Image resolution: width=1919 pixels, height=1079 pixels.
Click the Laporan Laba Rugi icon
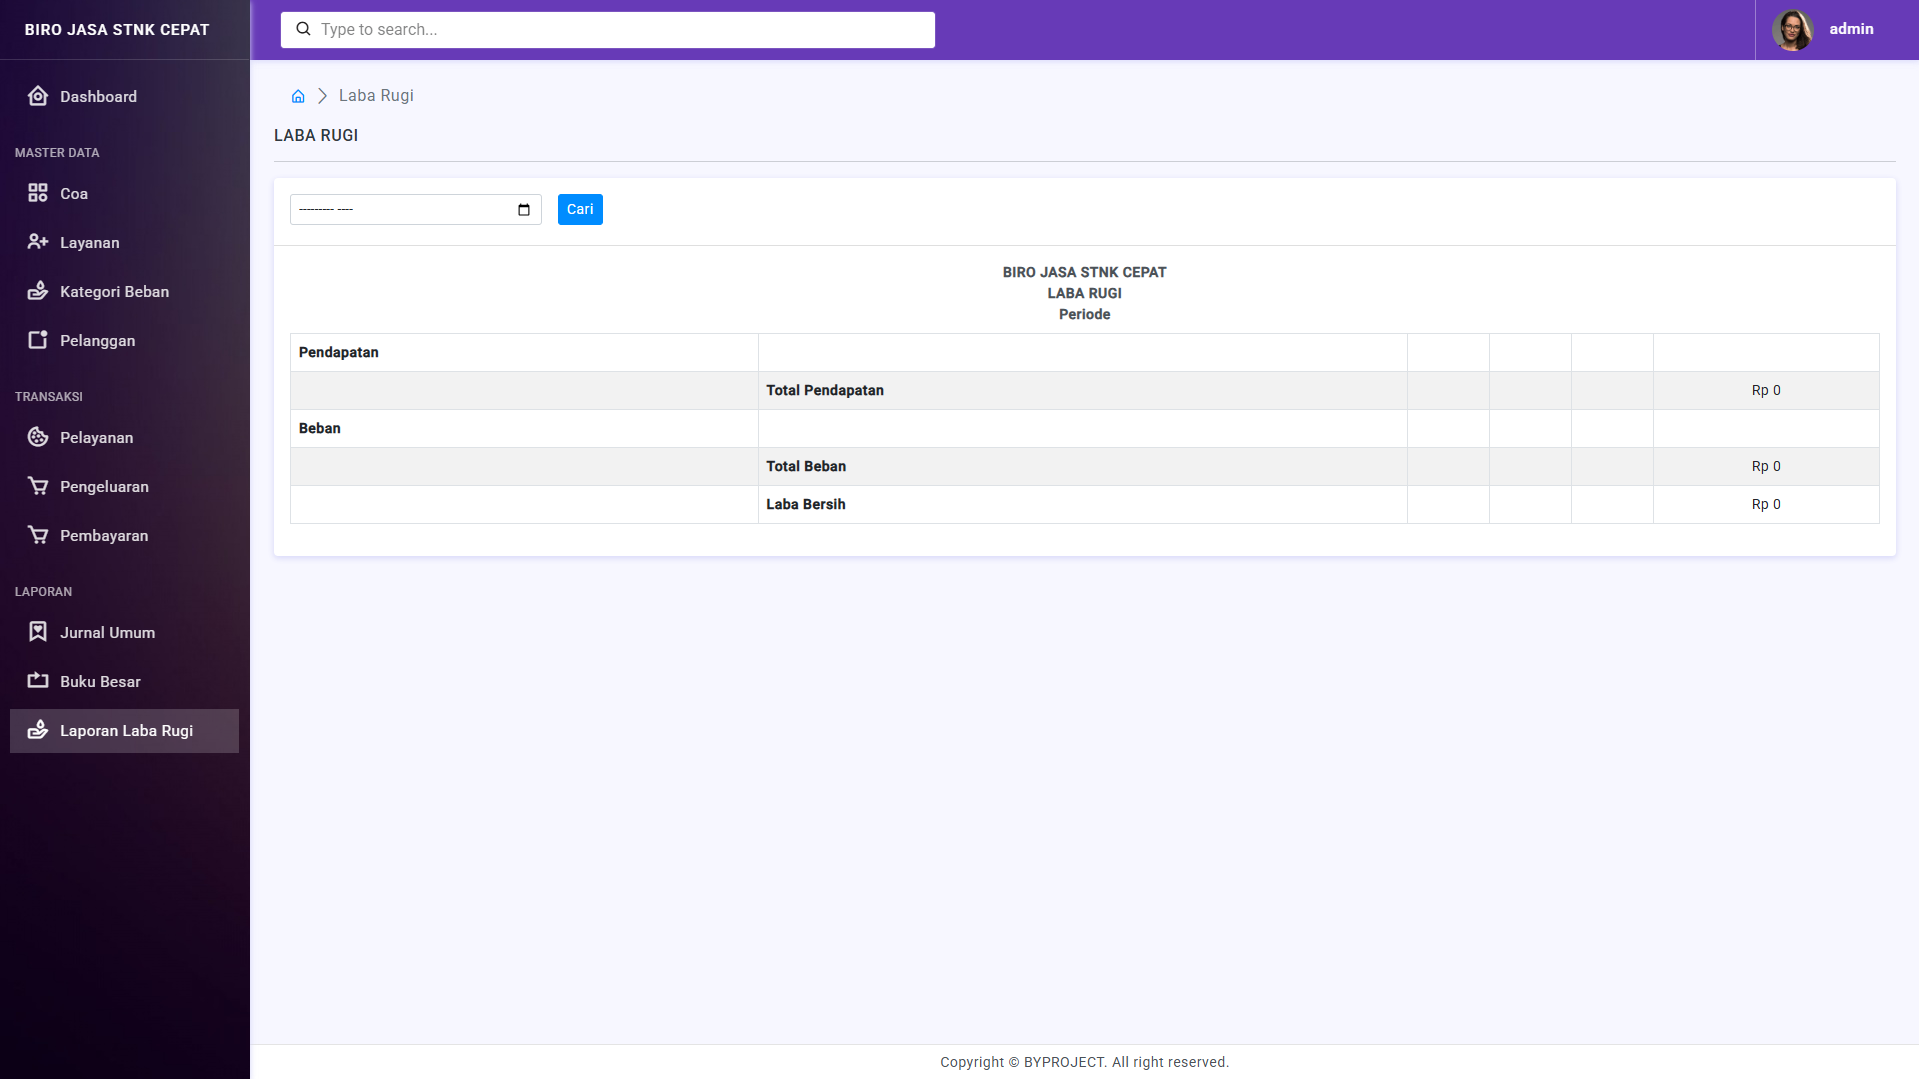click(x=38, y=730)
